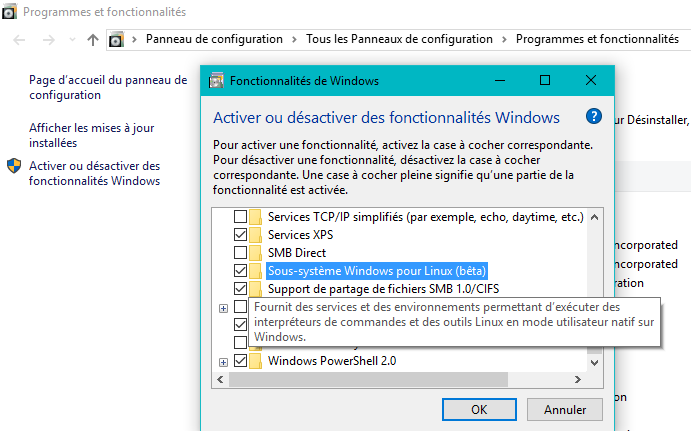Check the SMB Direct checkbox
The height and width of the screenshot is (431, 691).
pos(240,253)
